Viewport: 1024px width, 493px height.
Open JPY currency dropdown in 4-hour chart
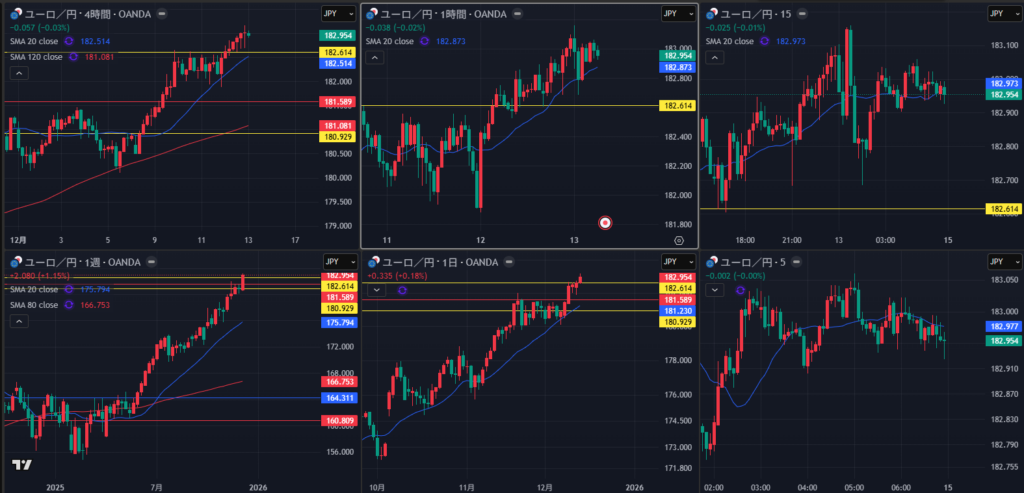[338, 14]
